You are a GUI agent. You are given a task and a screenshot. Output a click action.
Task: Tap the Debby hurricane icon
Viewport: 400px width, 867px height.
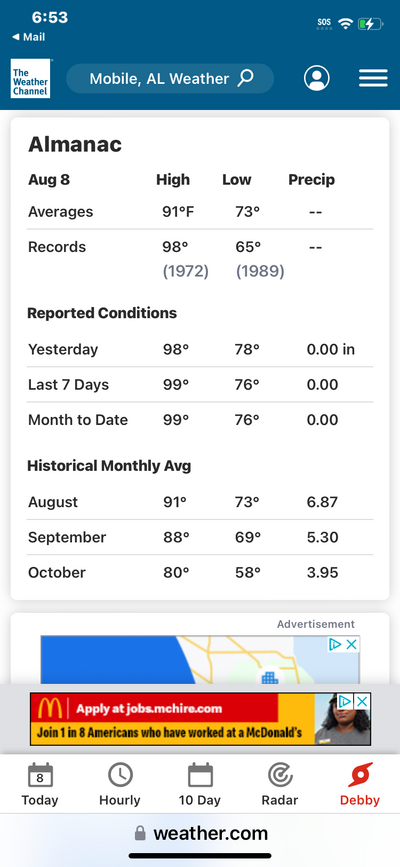coord(360,775)
